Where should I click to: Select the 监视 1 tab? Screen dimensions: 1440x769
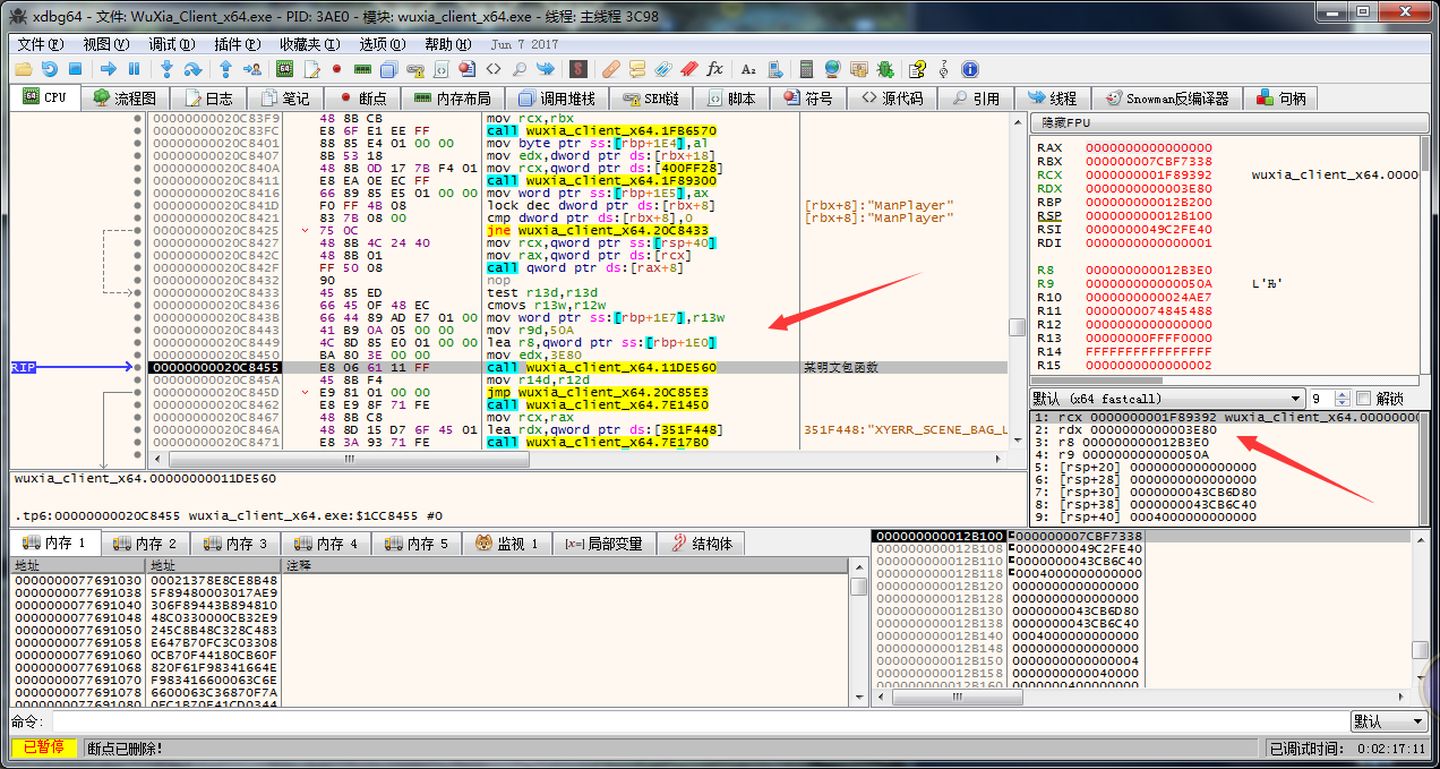pyautogui.click(x=508, y=543)
